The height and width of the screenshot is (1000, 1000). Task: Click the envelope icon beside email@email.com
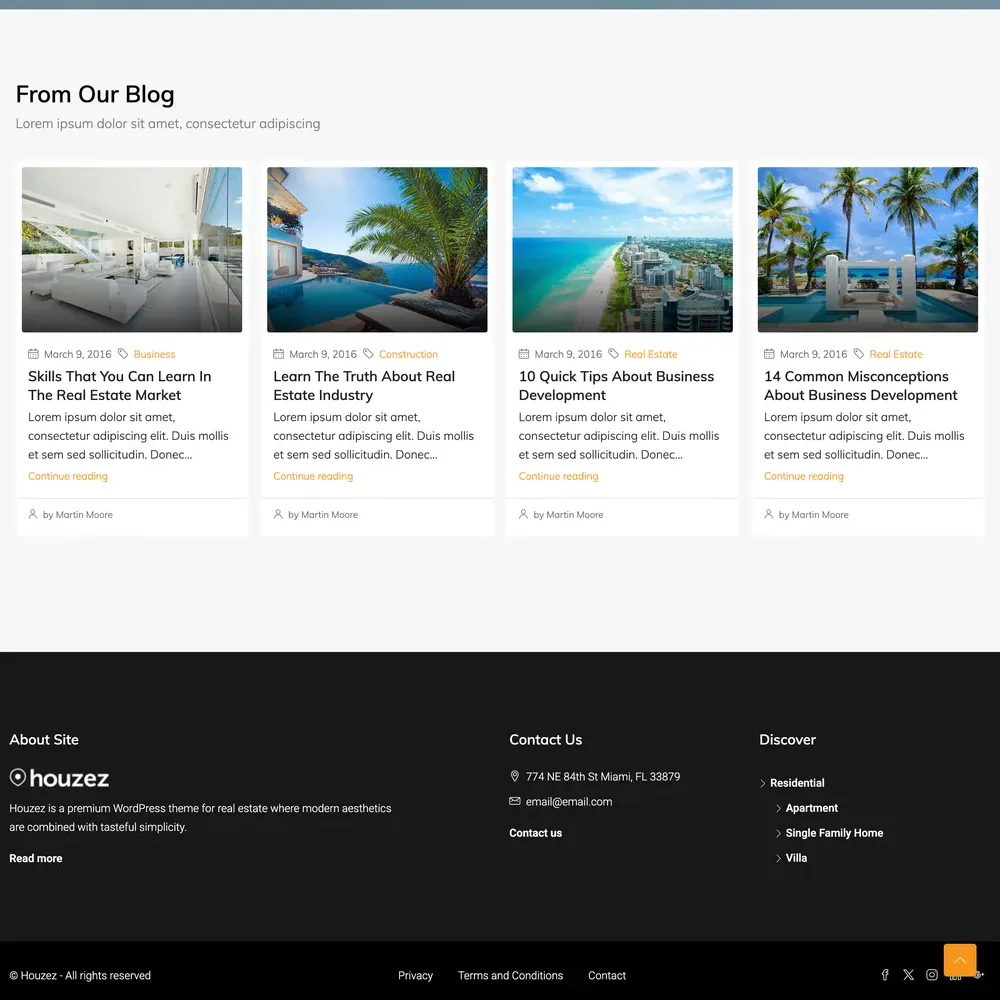[x=515, y=801]
